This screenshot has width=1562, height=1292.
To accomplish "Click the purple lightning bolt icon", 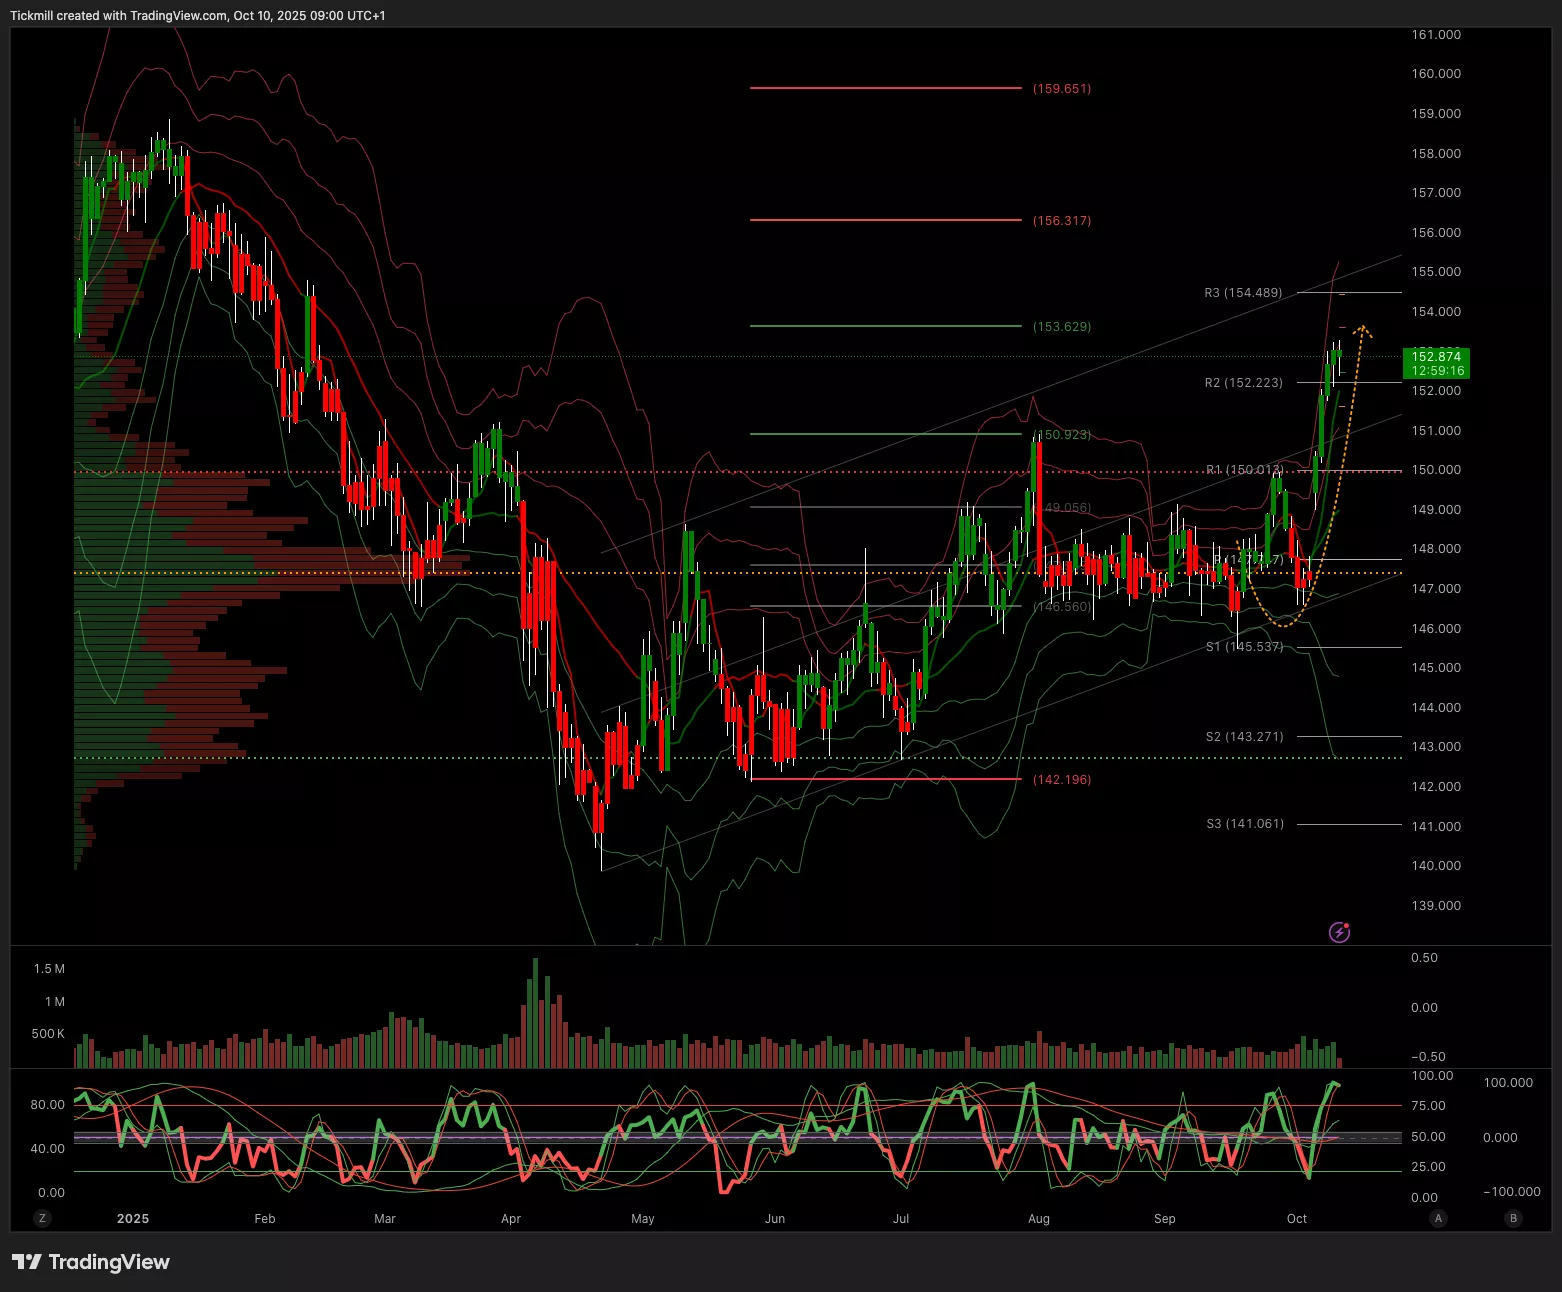I will click(1339, 933).
